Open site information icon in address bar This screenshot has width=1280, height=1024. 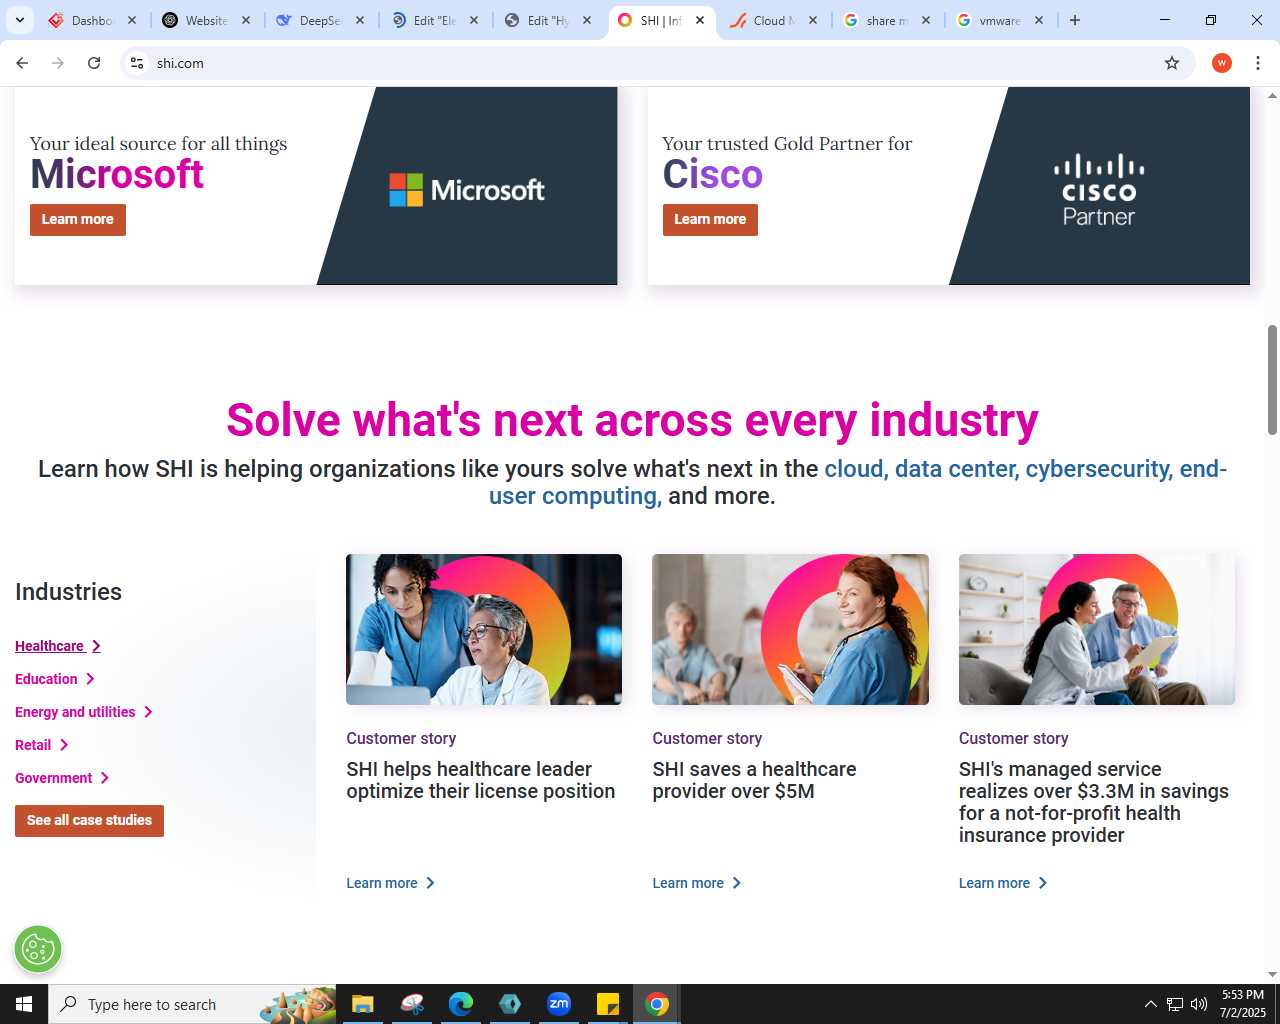(x=137, y=63)
